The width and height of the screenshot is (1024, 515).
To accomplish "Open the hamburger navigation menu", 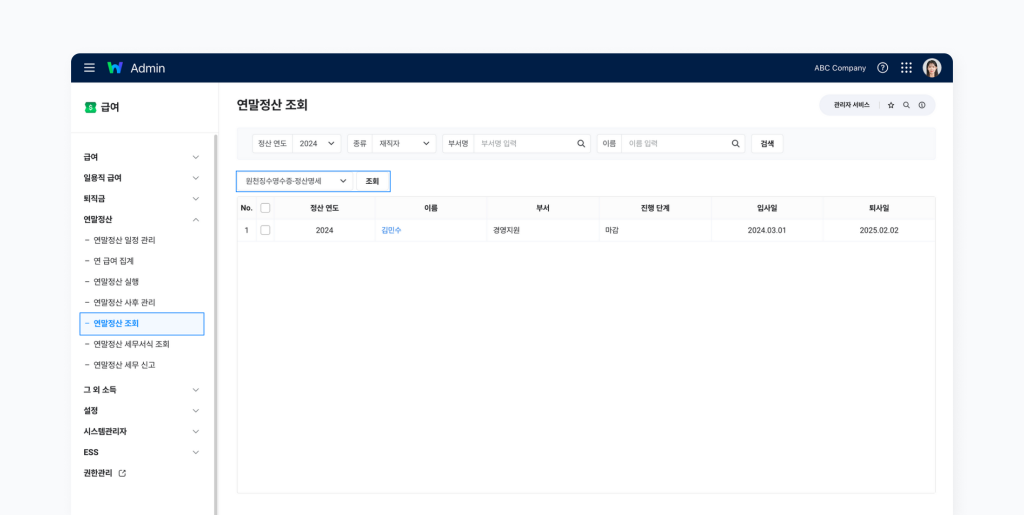I will tap(89, 68).
